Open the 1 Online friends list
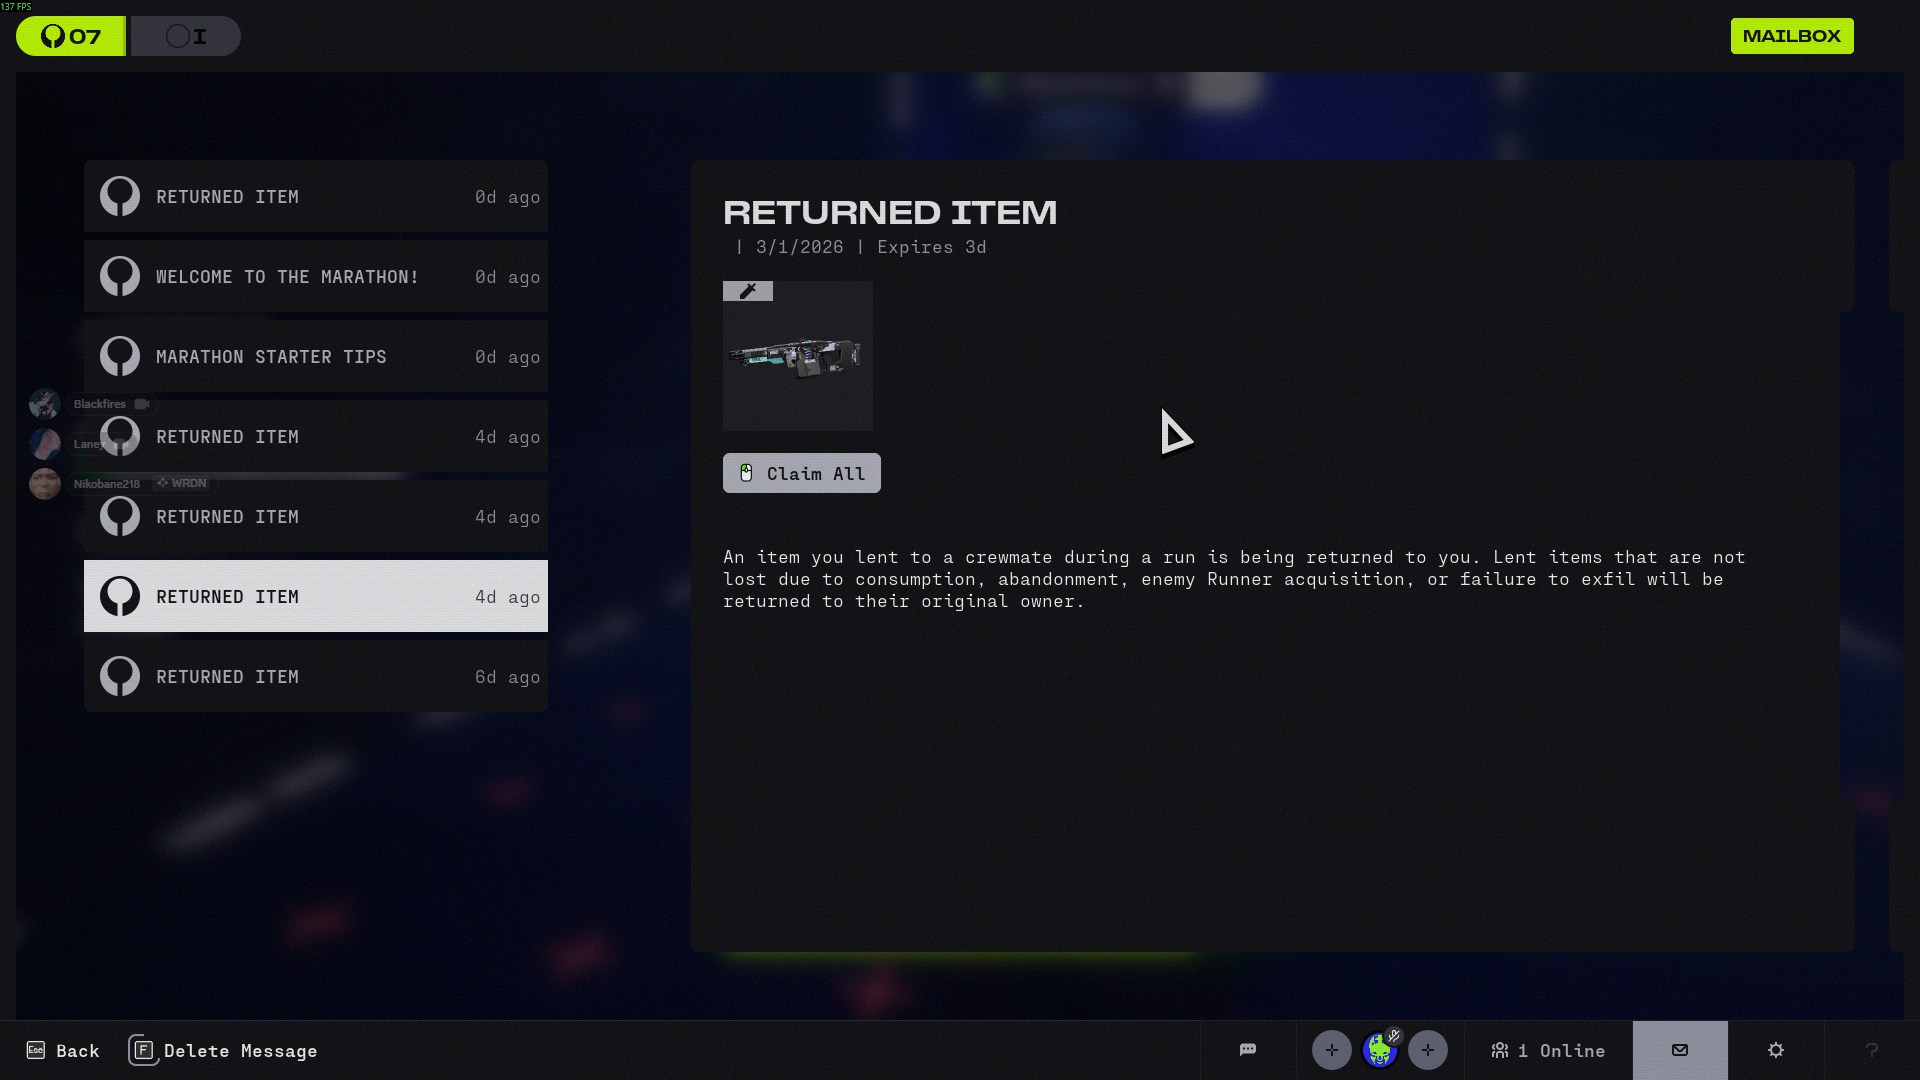 point(1548,1050)
